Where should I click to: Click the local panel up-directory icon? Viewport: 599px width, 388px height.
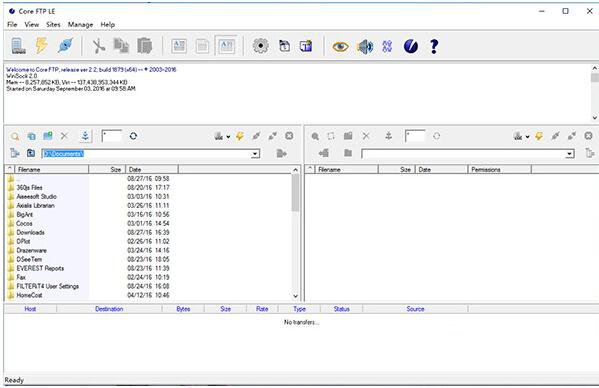[31, 153]
